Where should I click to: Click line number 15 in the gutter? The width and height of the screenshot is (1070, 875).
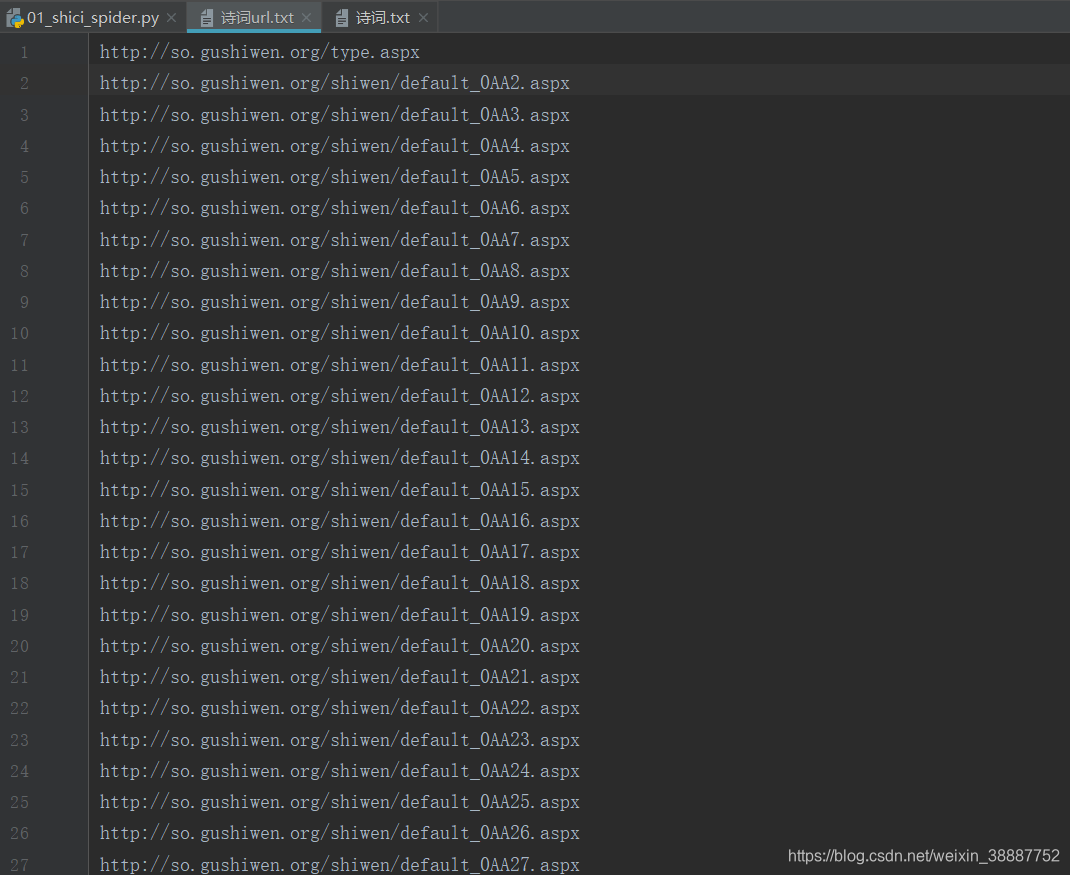click(20, 490)
